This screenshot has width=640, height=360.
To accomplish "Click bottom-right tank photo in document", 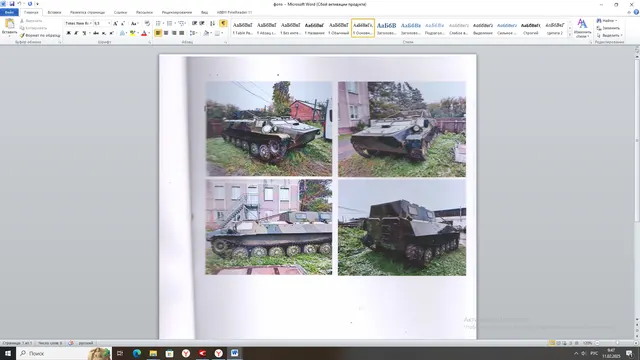I will [x=402, y=227].
